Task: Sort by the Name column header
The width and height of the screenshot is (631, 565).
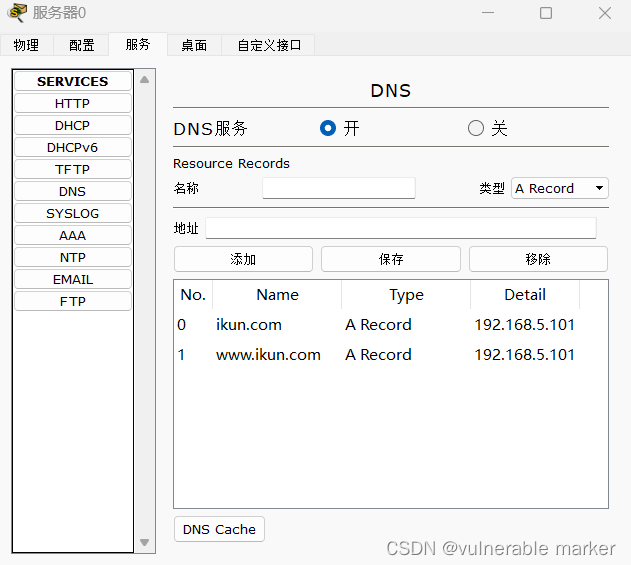Action: coord(277,295)
